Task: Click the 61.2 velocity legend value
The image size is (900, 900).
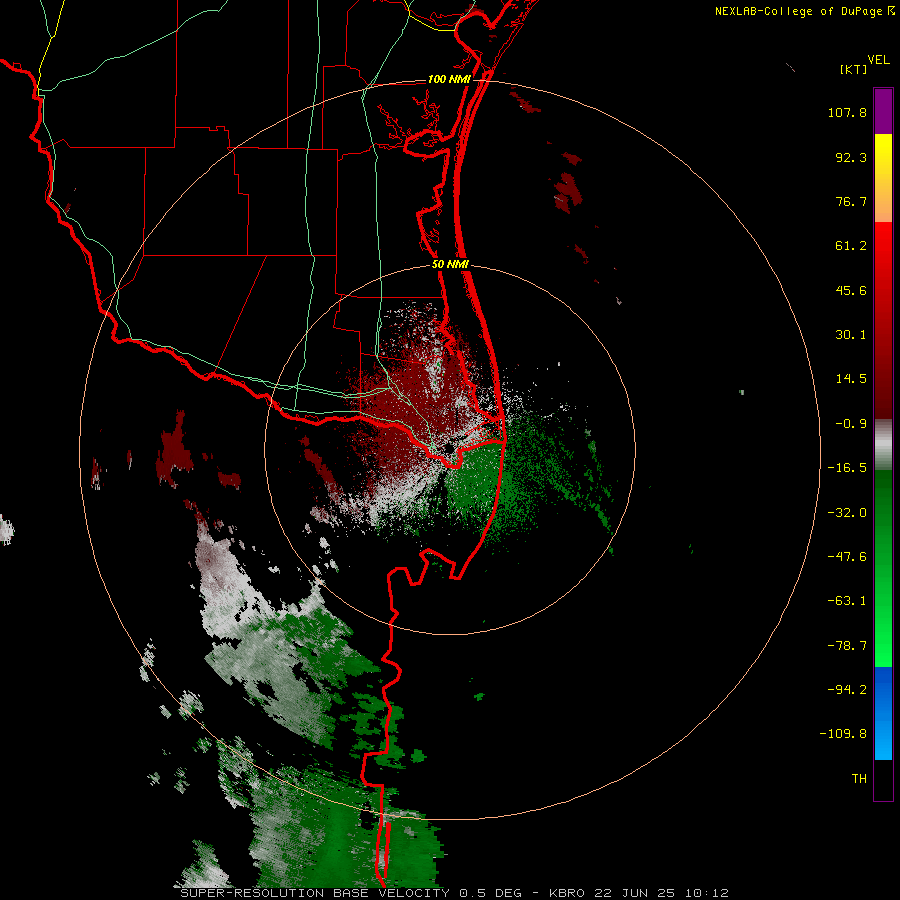Action: 851,246
